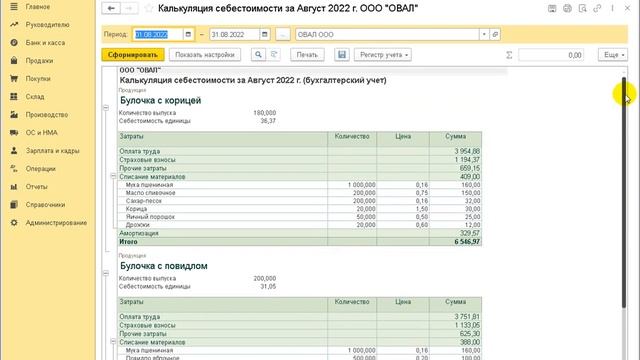640x360 pixels.
Task: Click the Печать button
Action: [x=307, y=55]
